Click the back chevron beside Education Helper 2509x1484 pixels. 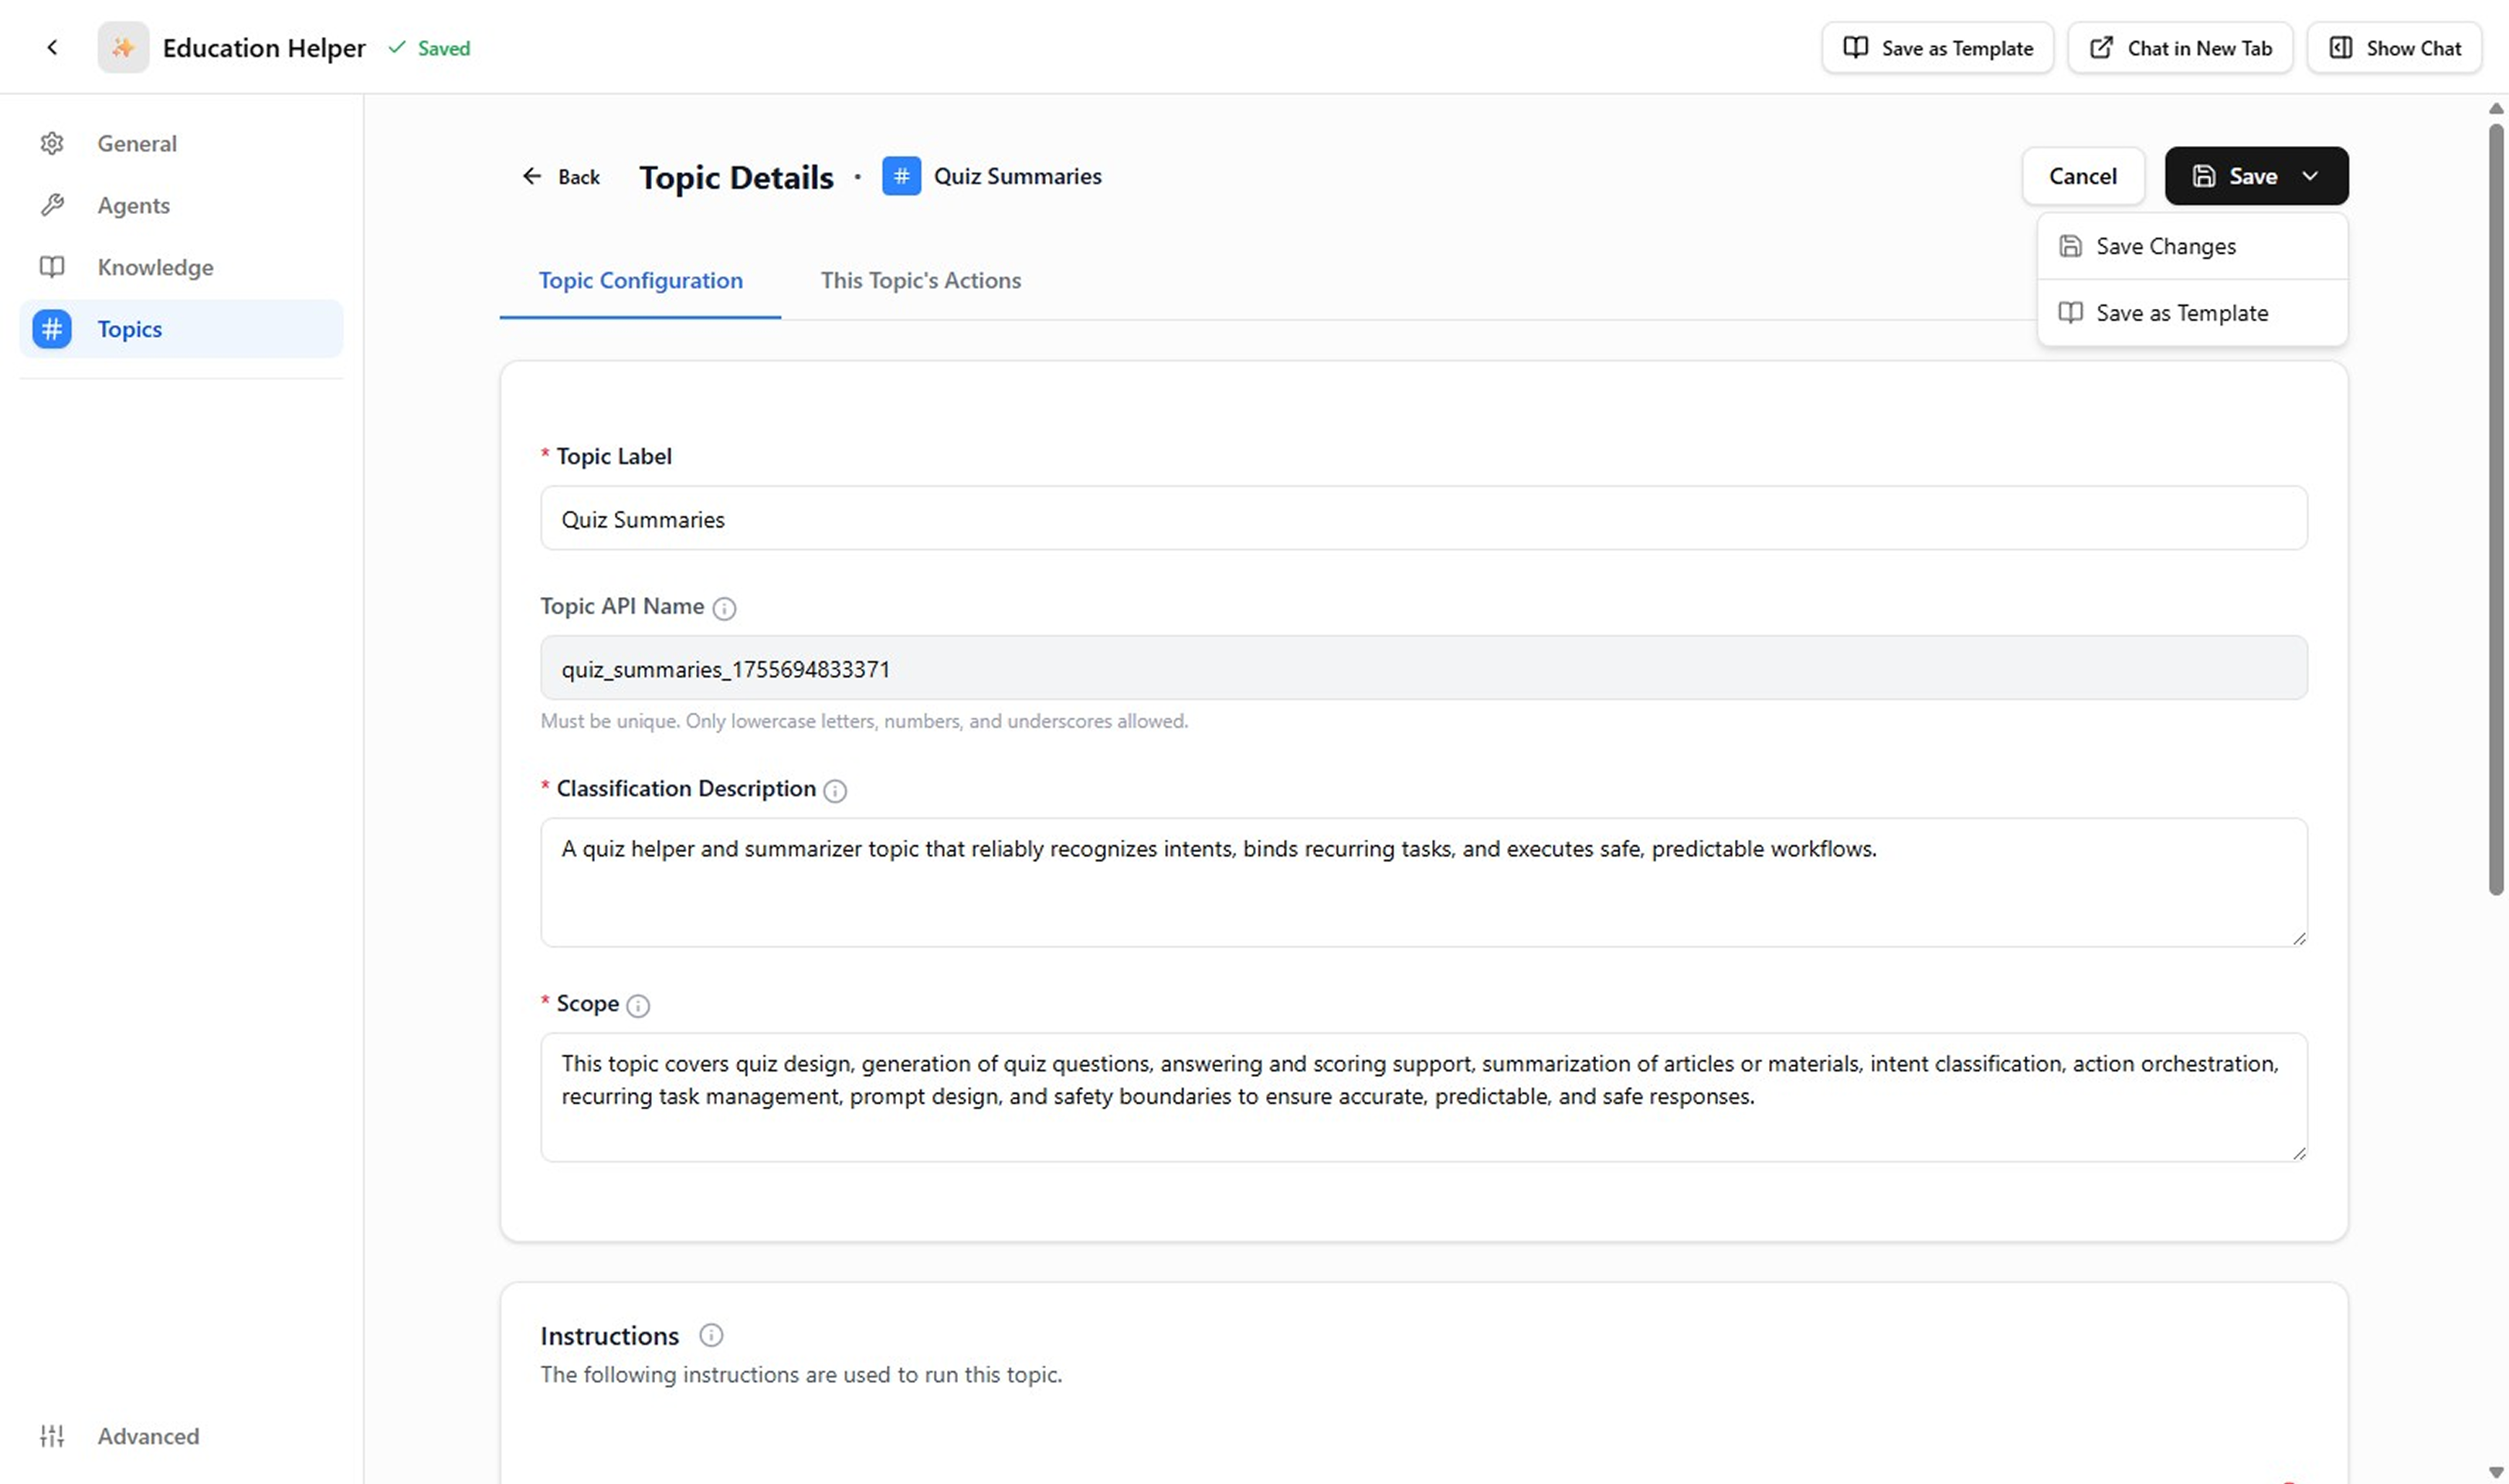(x=52, y=47)
